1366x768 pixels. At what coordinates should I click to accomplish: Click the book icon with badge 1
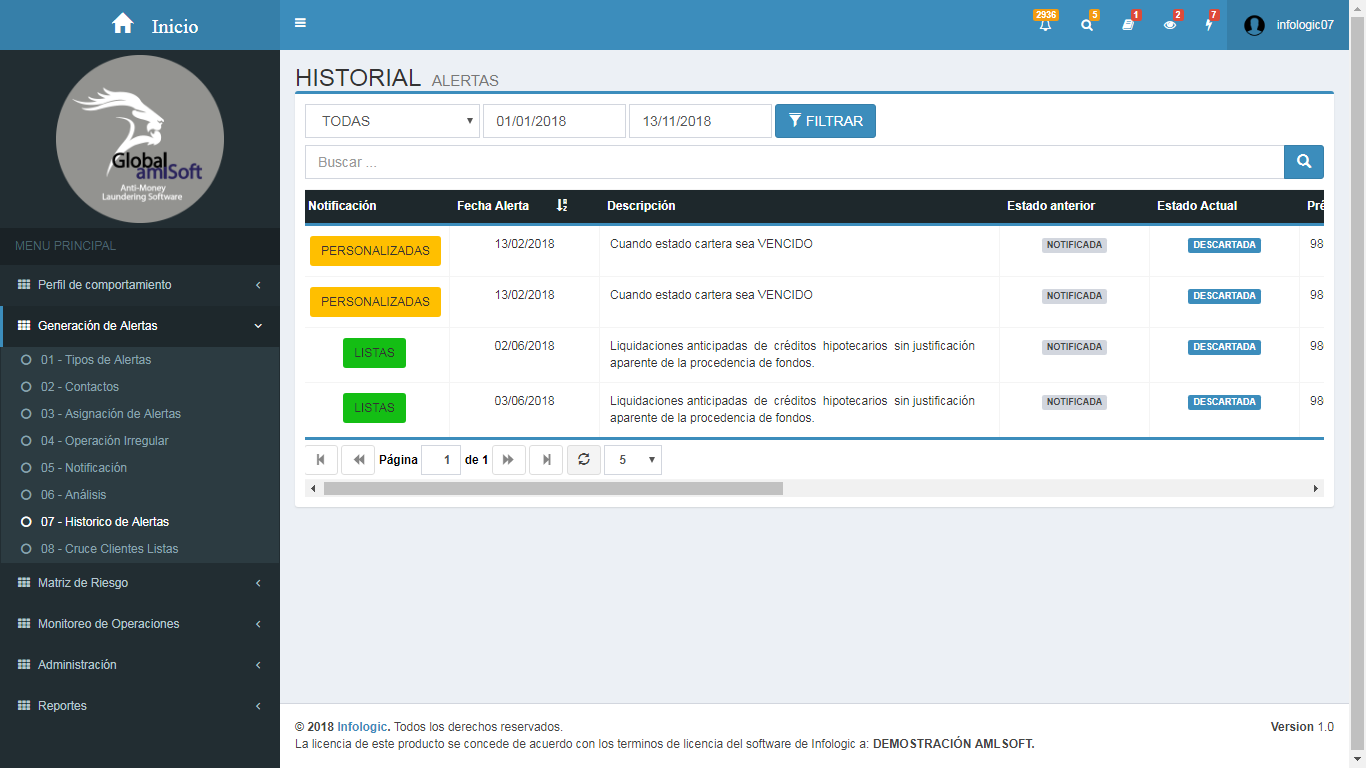(x=1128, y=25)
